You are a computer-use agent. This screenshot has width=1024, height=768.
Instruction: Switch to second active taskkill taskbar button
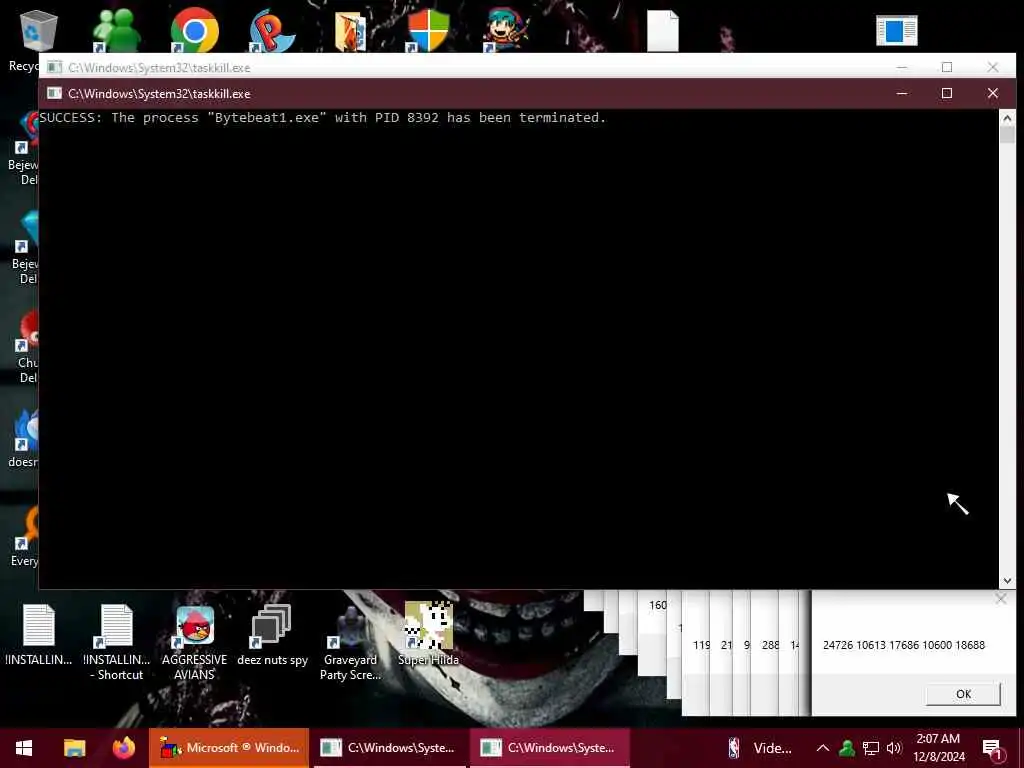[x=549, y=748]
